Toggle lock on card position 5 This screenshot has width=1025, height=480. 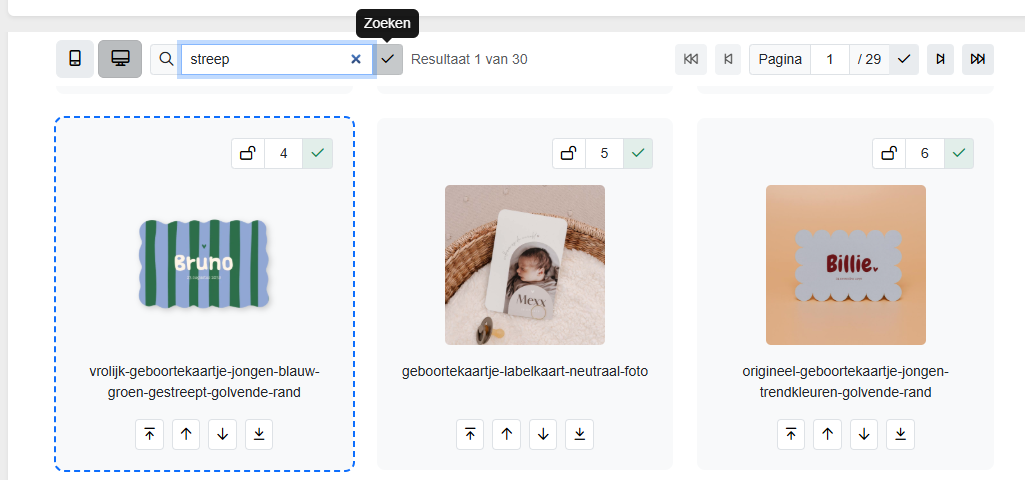[x=569, y=154]
